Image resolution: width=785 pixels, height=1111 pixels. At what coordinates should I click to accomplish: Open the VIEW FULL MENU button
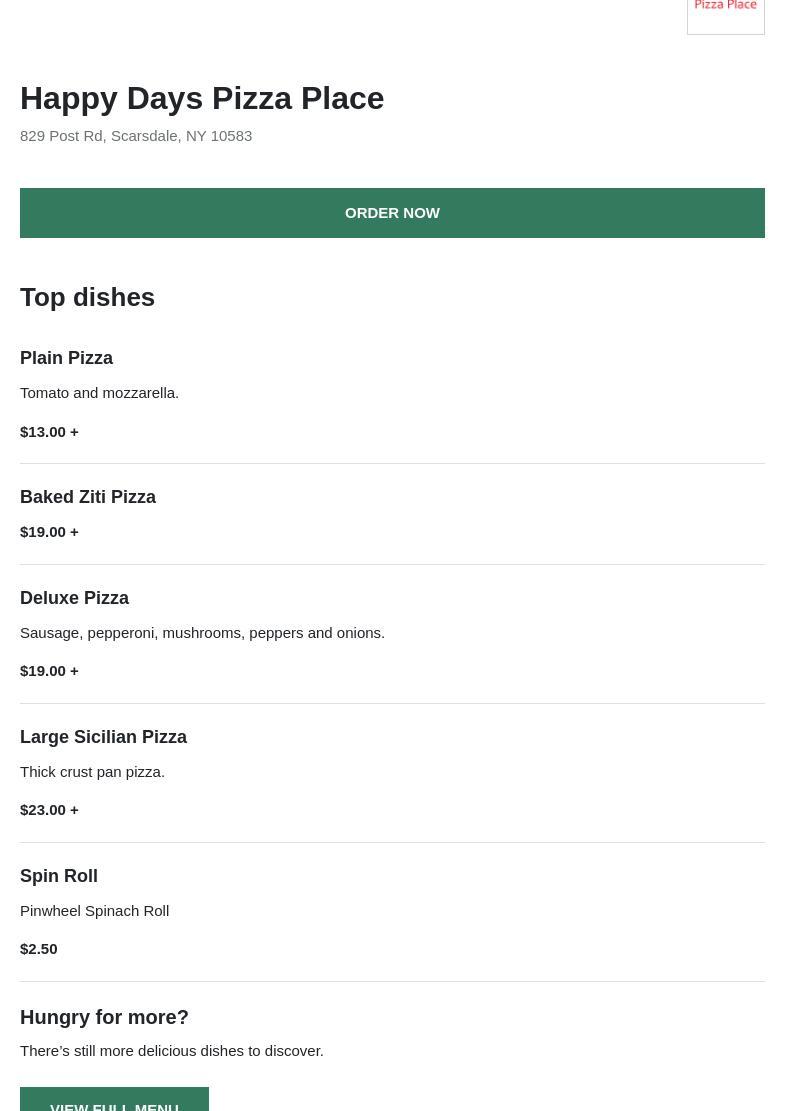click(114, 1102)
